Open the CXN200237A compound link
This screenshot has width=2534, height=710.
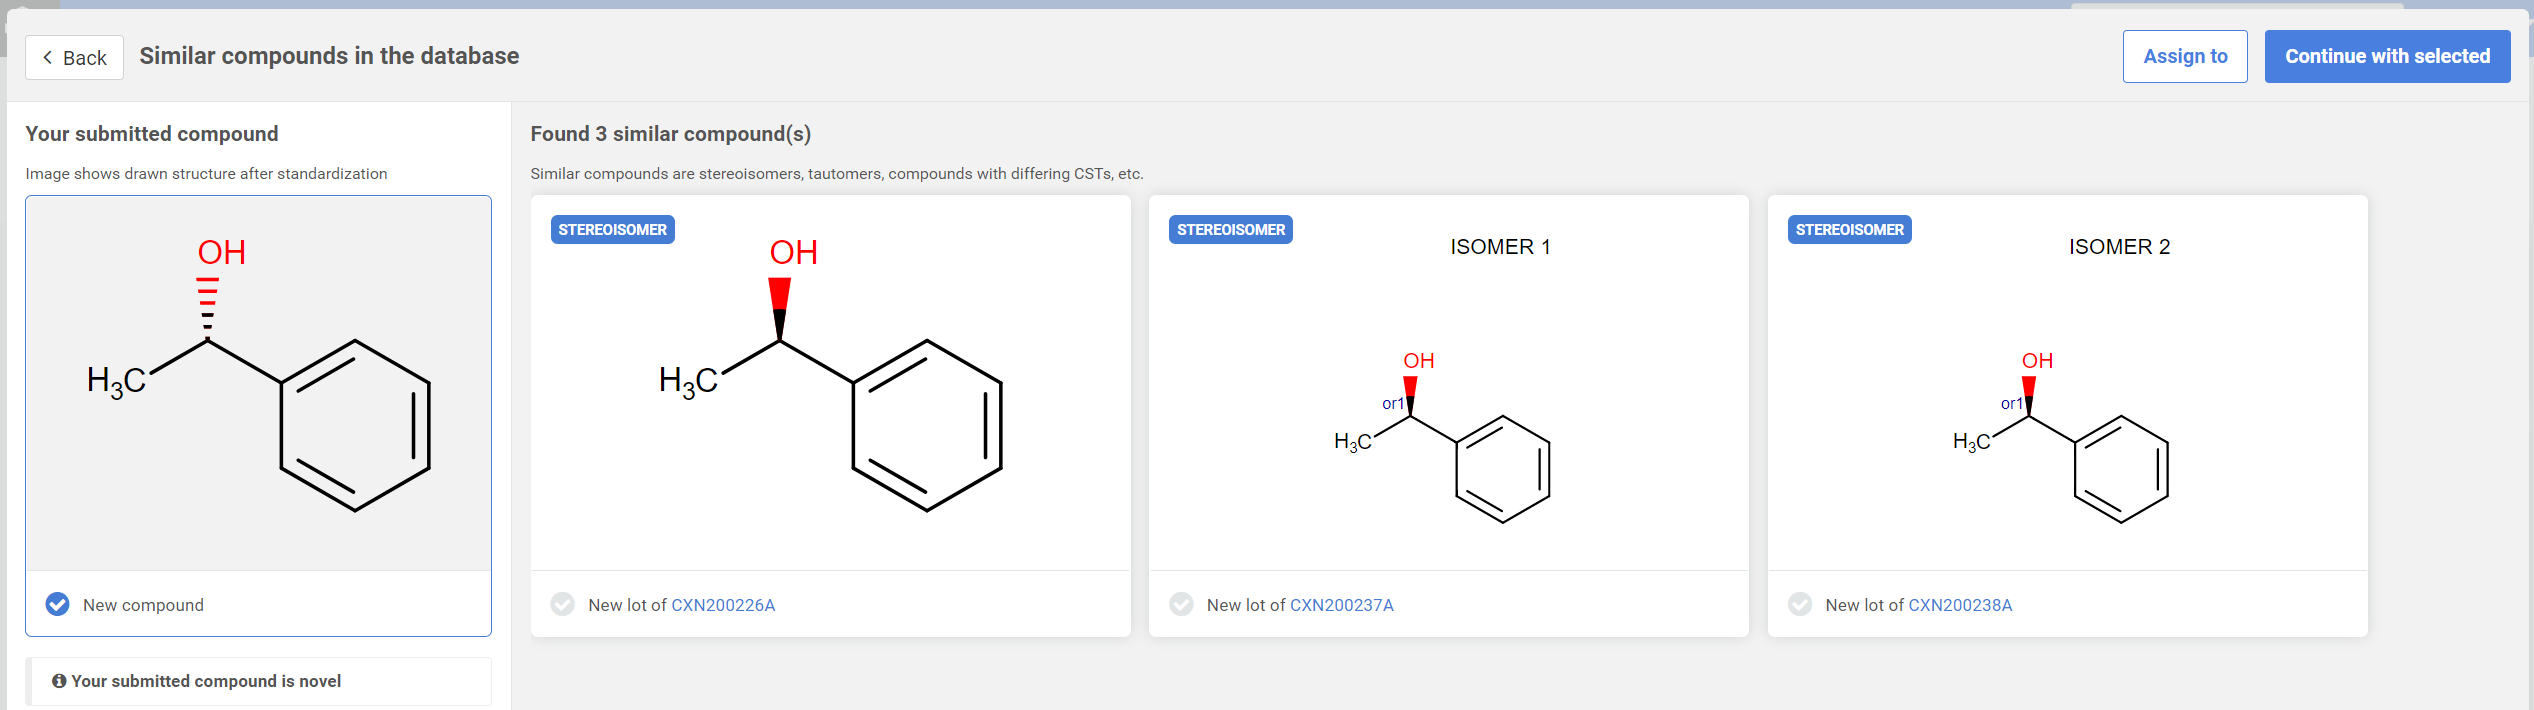[1341, 606]
